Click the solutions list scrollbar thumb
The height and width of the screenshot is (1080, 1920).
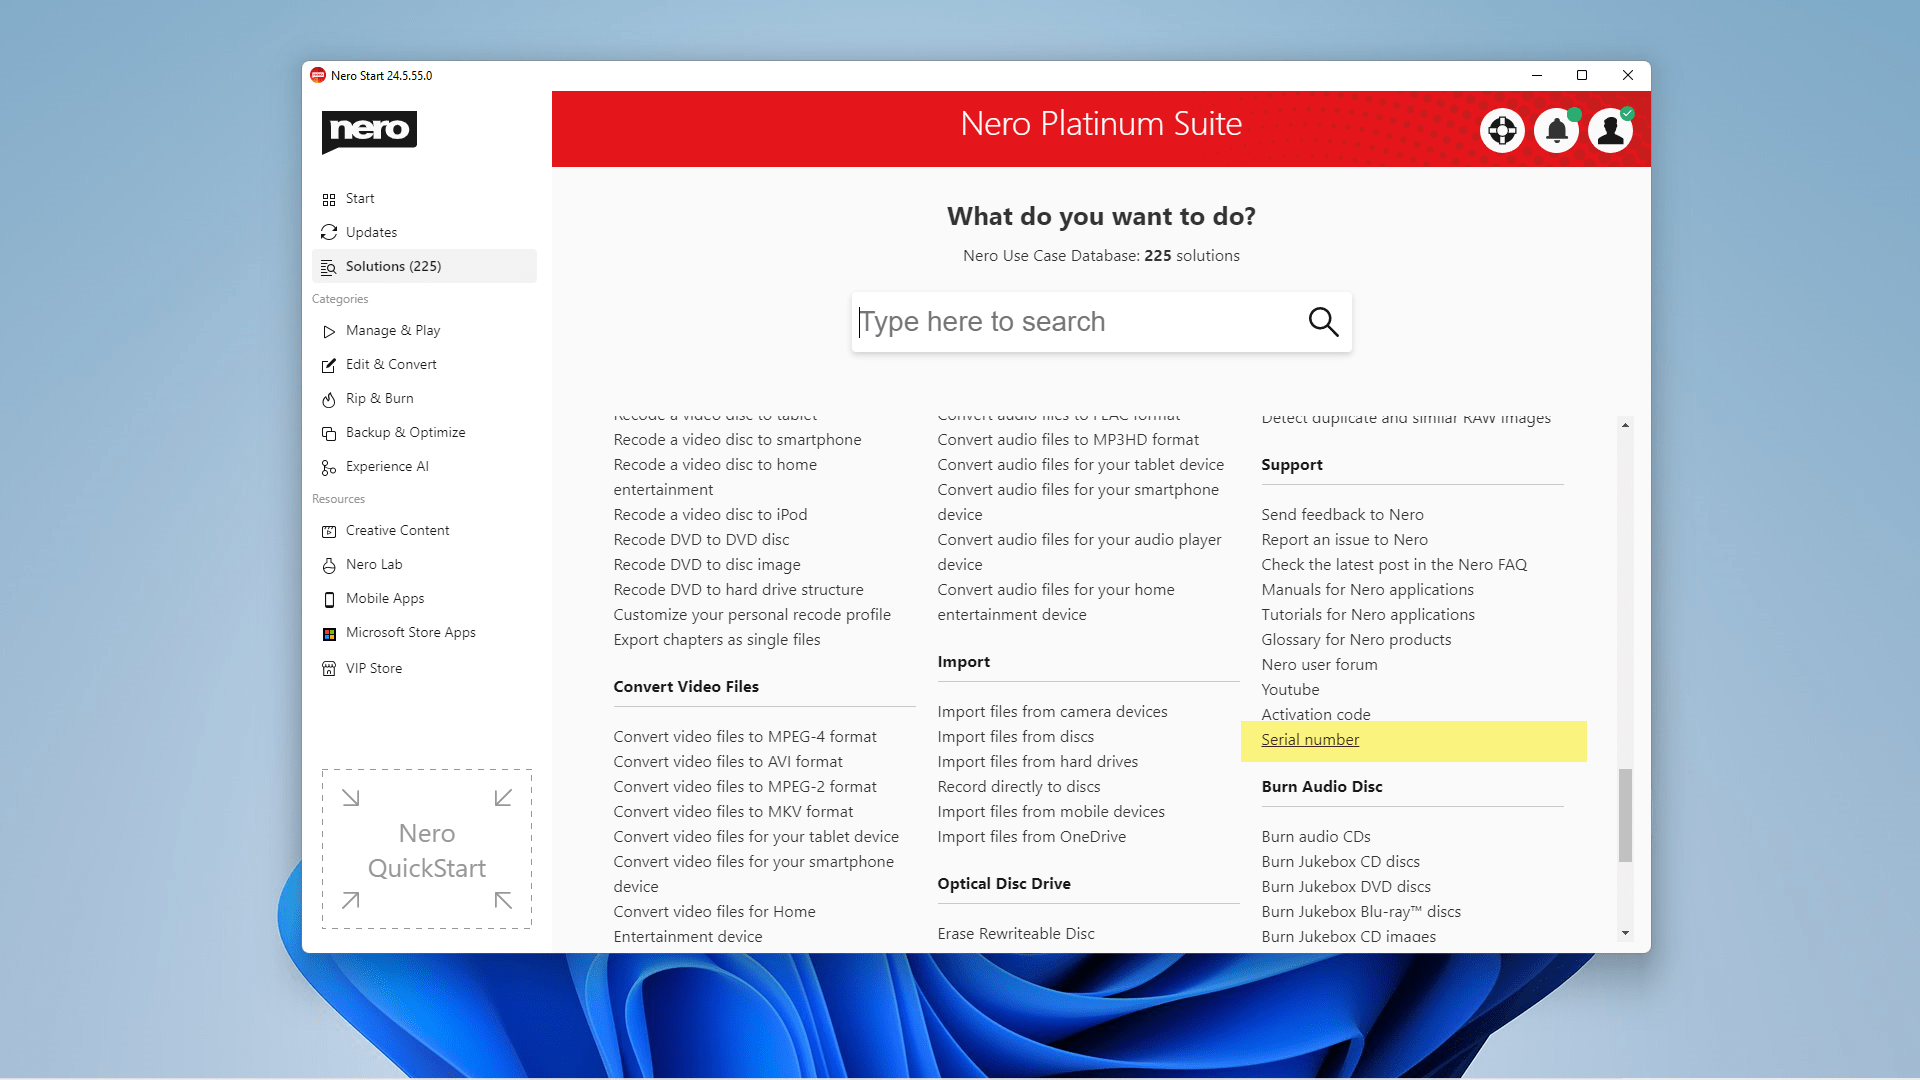tap(1625, 815)
